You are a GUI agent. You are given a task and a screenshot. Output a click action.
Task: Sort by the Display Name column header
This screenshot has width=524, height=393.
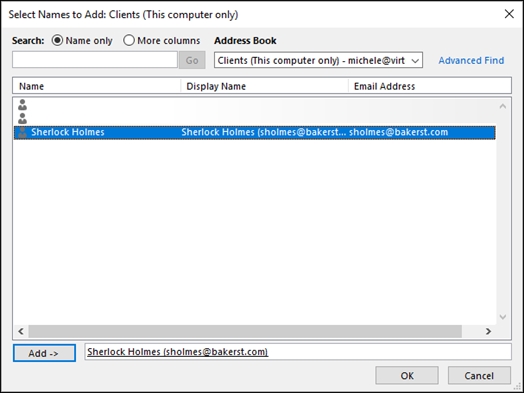click(264, 86)
